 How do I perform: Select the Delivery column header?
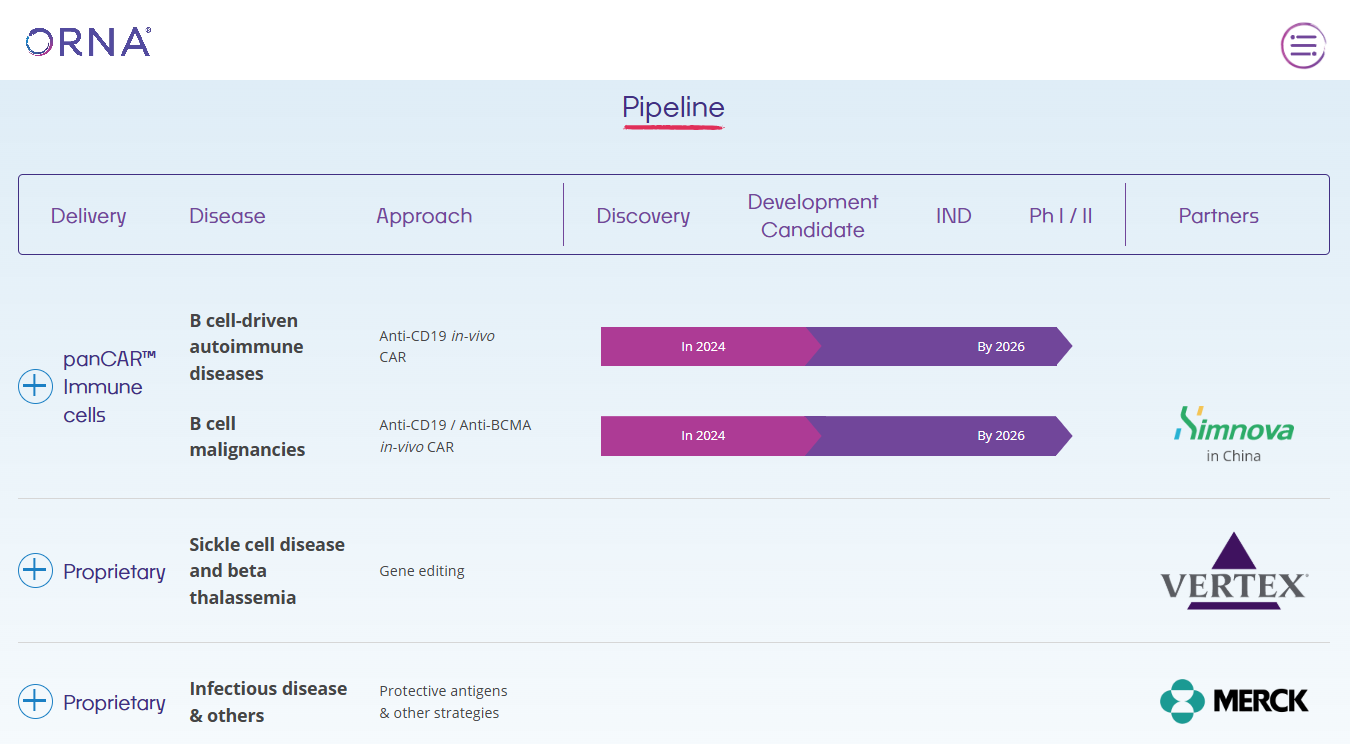tap(88, 216)
